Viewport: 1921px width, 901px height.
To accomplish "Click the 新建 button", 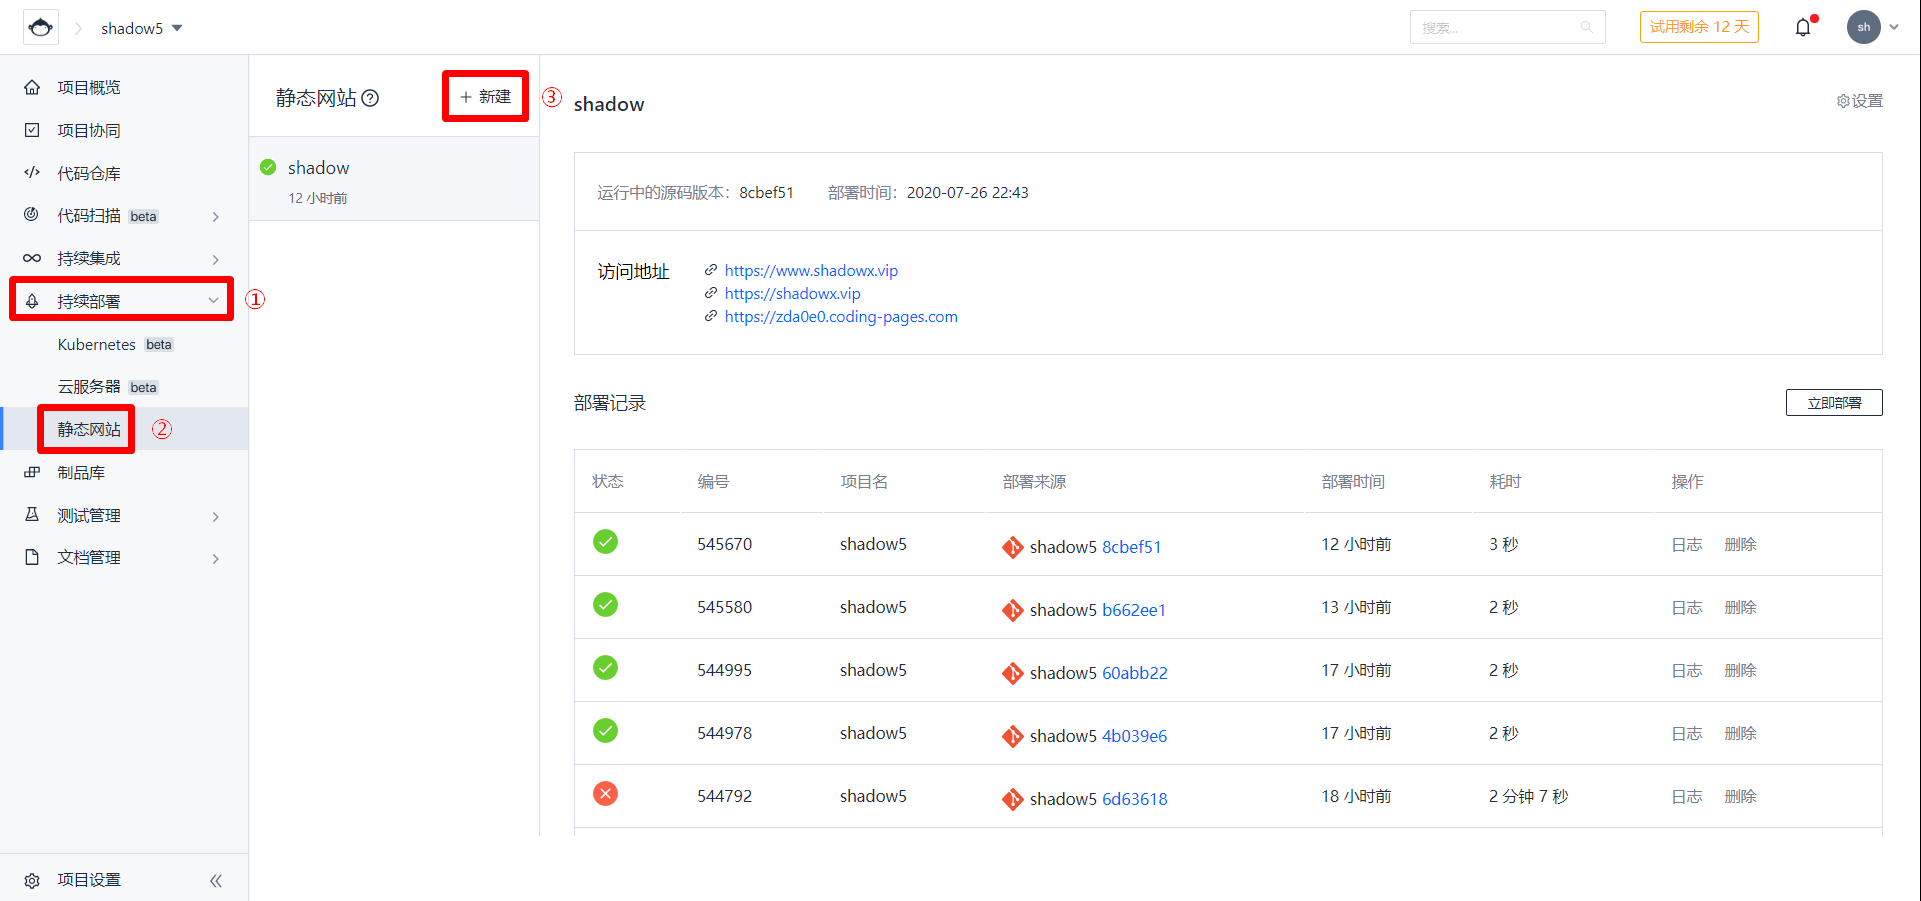I will tap(485, 96).
